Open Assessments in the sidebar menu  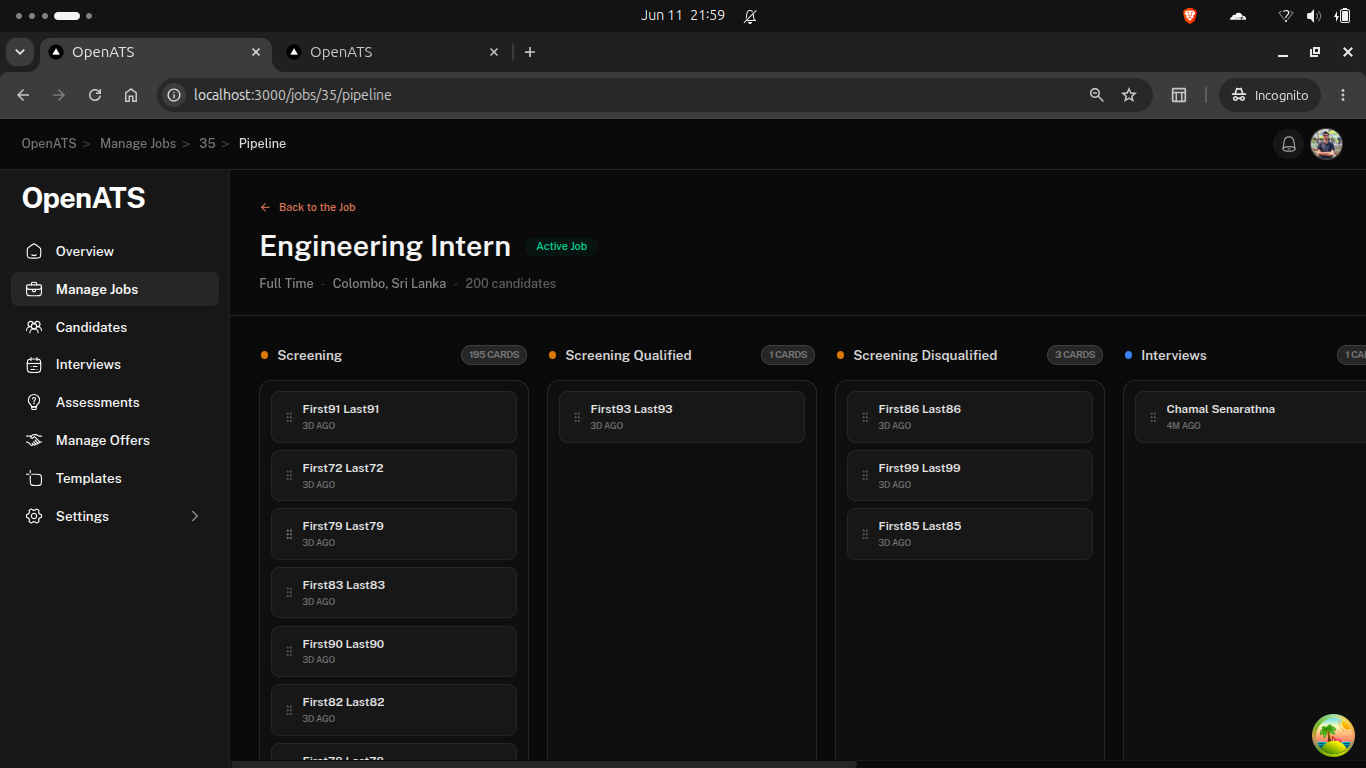click(x=115, y=402)
